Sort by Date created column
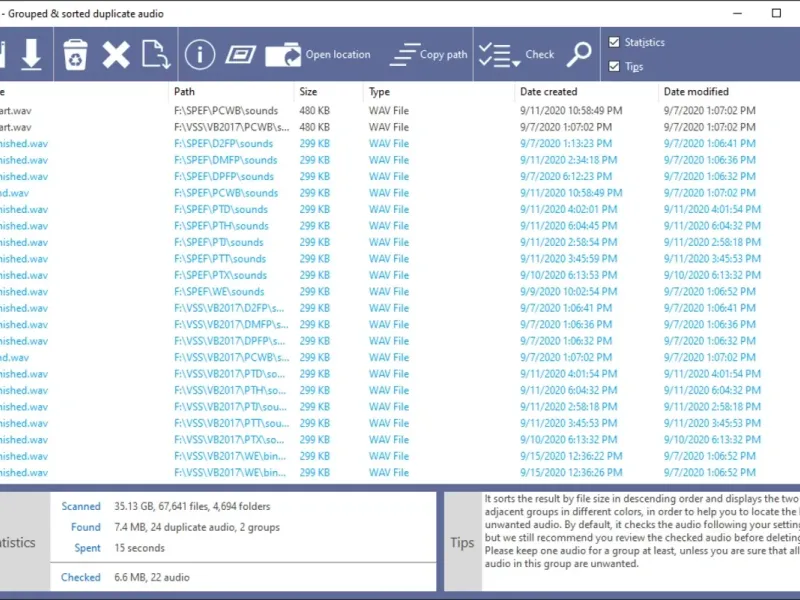Screen dimensions: 800x600 pos(548,92)
